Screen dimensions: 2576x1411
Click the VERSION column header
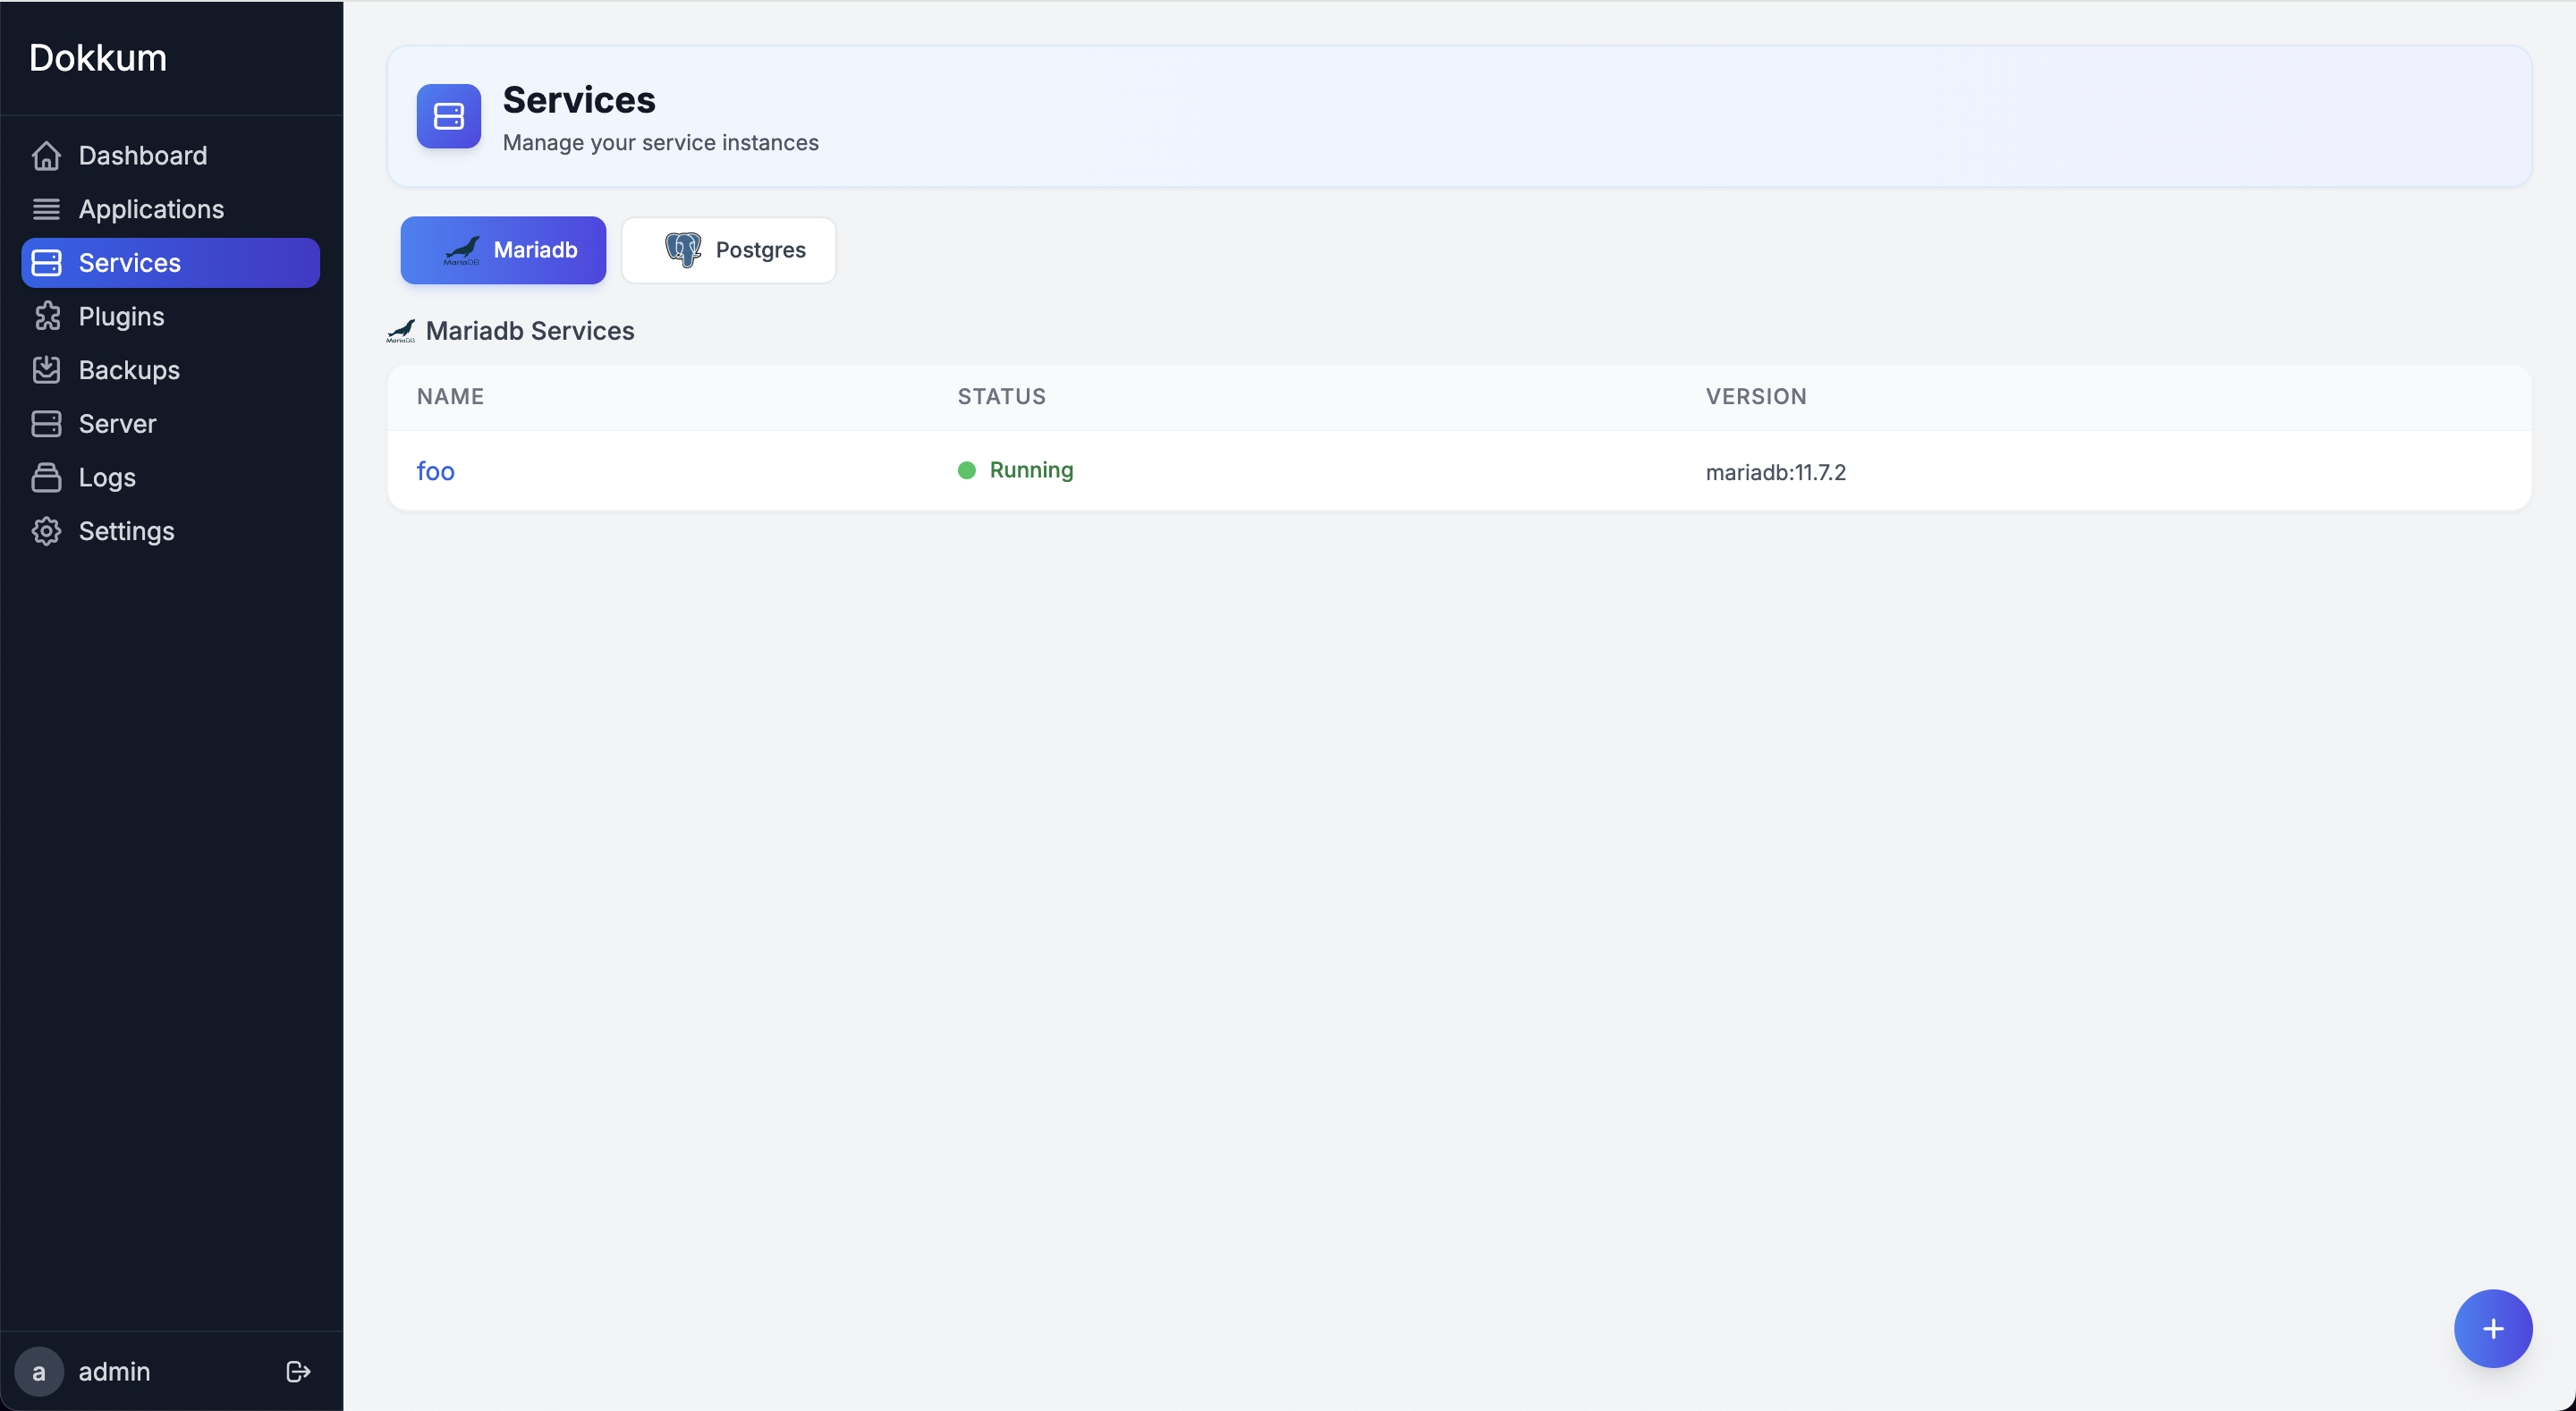[x=1755, y=397]
